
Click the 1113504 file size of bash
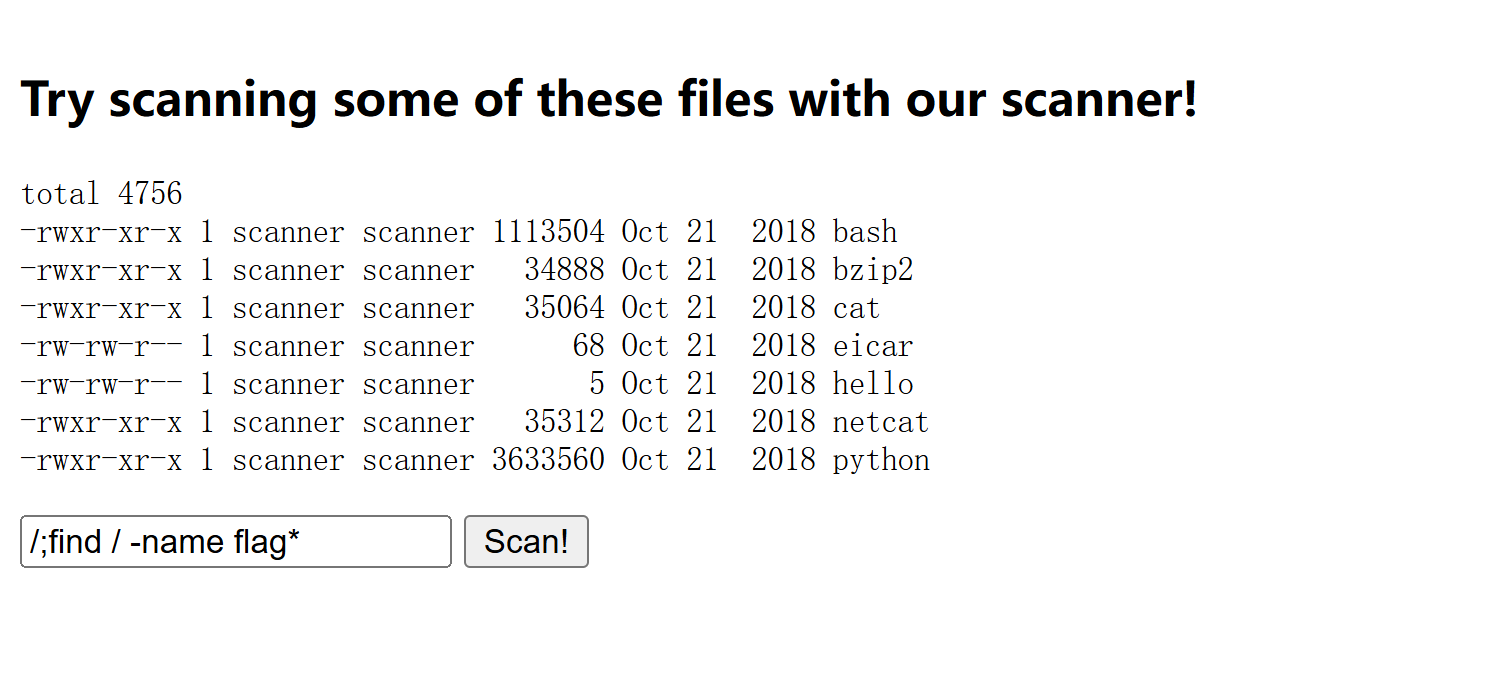click(548, 232)
